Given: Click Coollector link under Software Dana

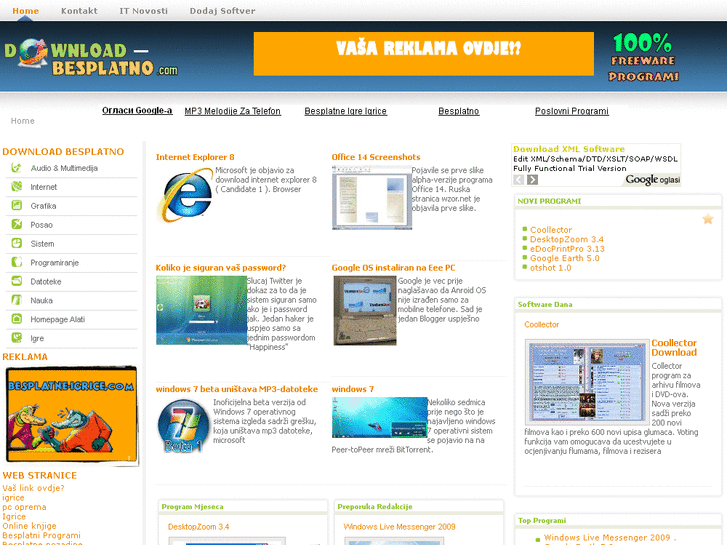Looking at the screenshot, I should [x=542, y=325].
